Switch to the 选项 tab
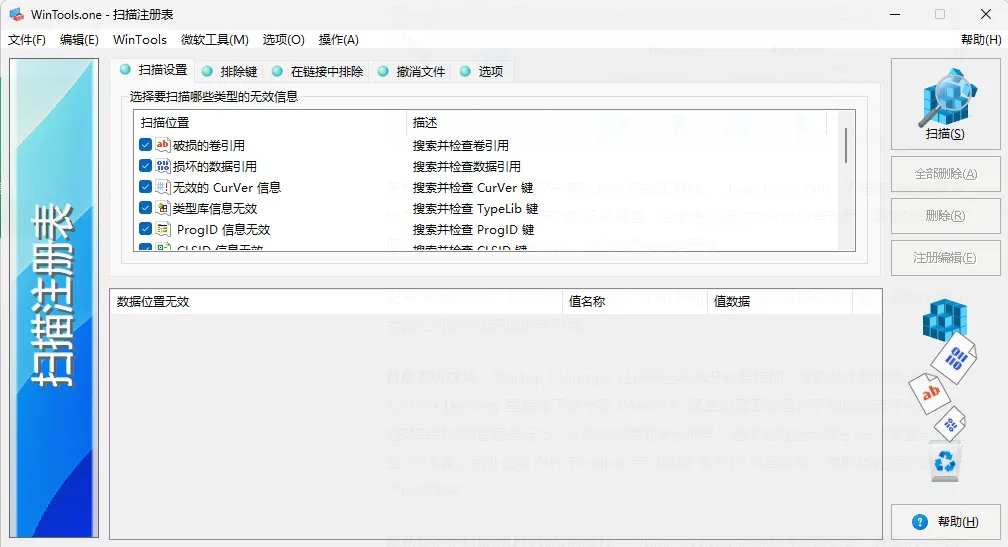This screenshot has height=547, width=1008. coord(482,71)
